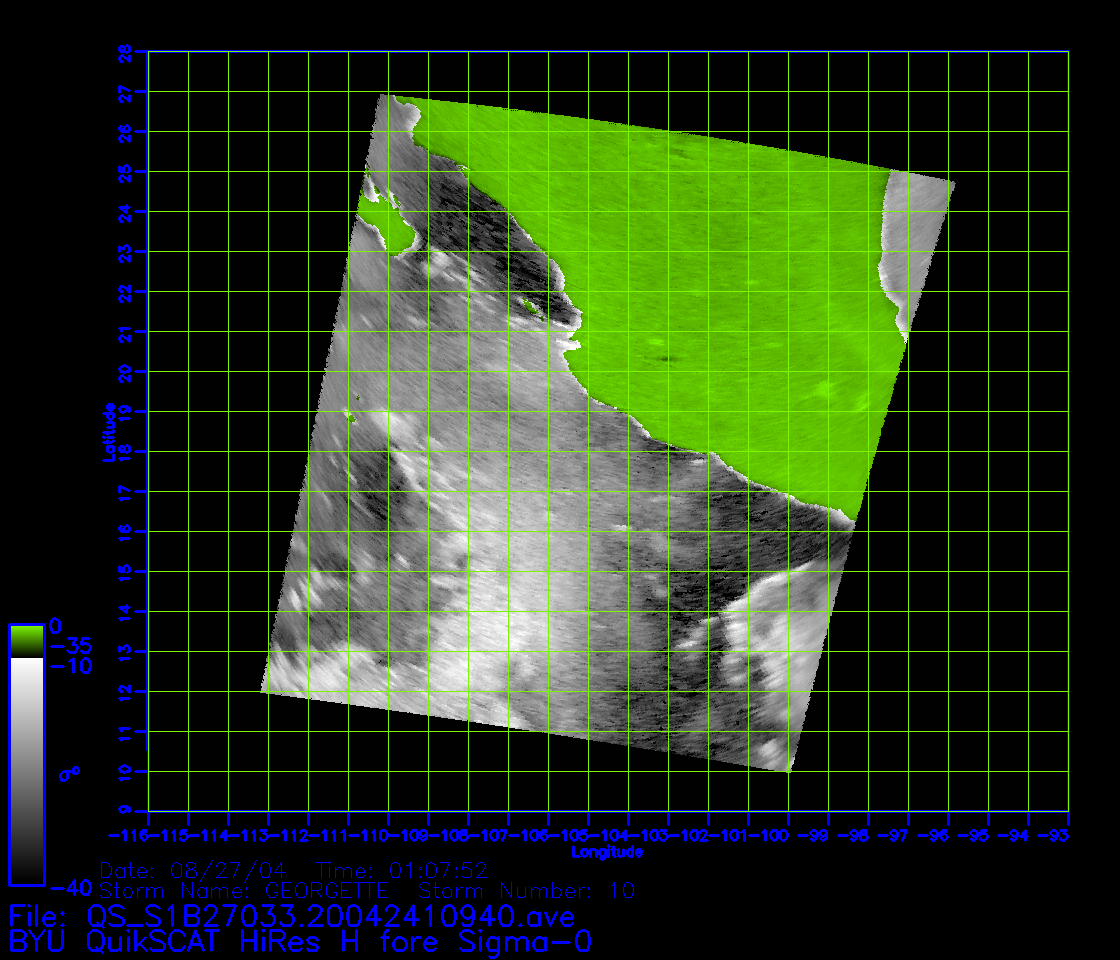Click the Longitude axis label
The height and width of the screenshot is (960, 1120).
click(607, 853)
